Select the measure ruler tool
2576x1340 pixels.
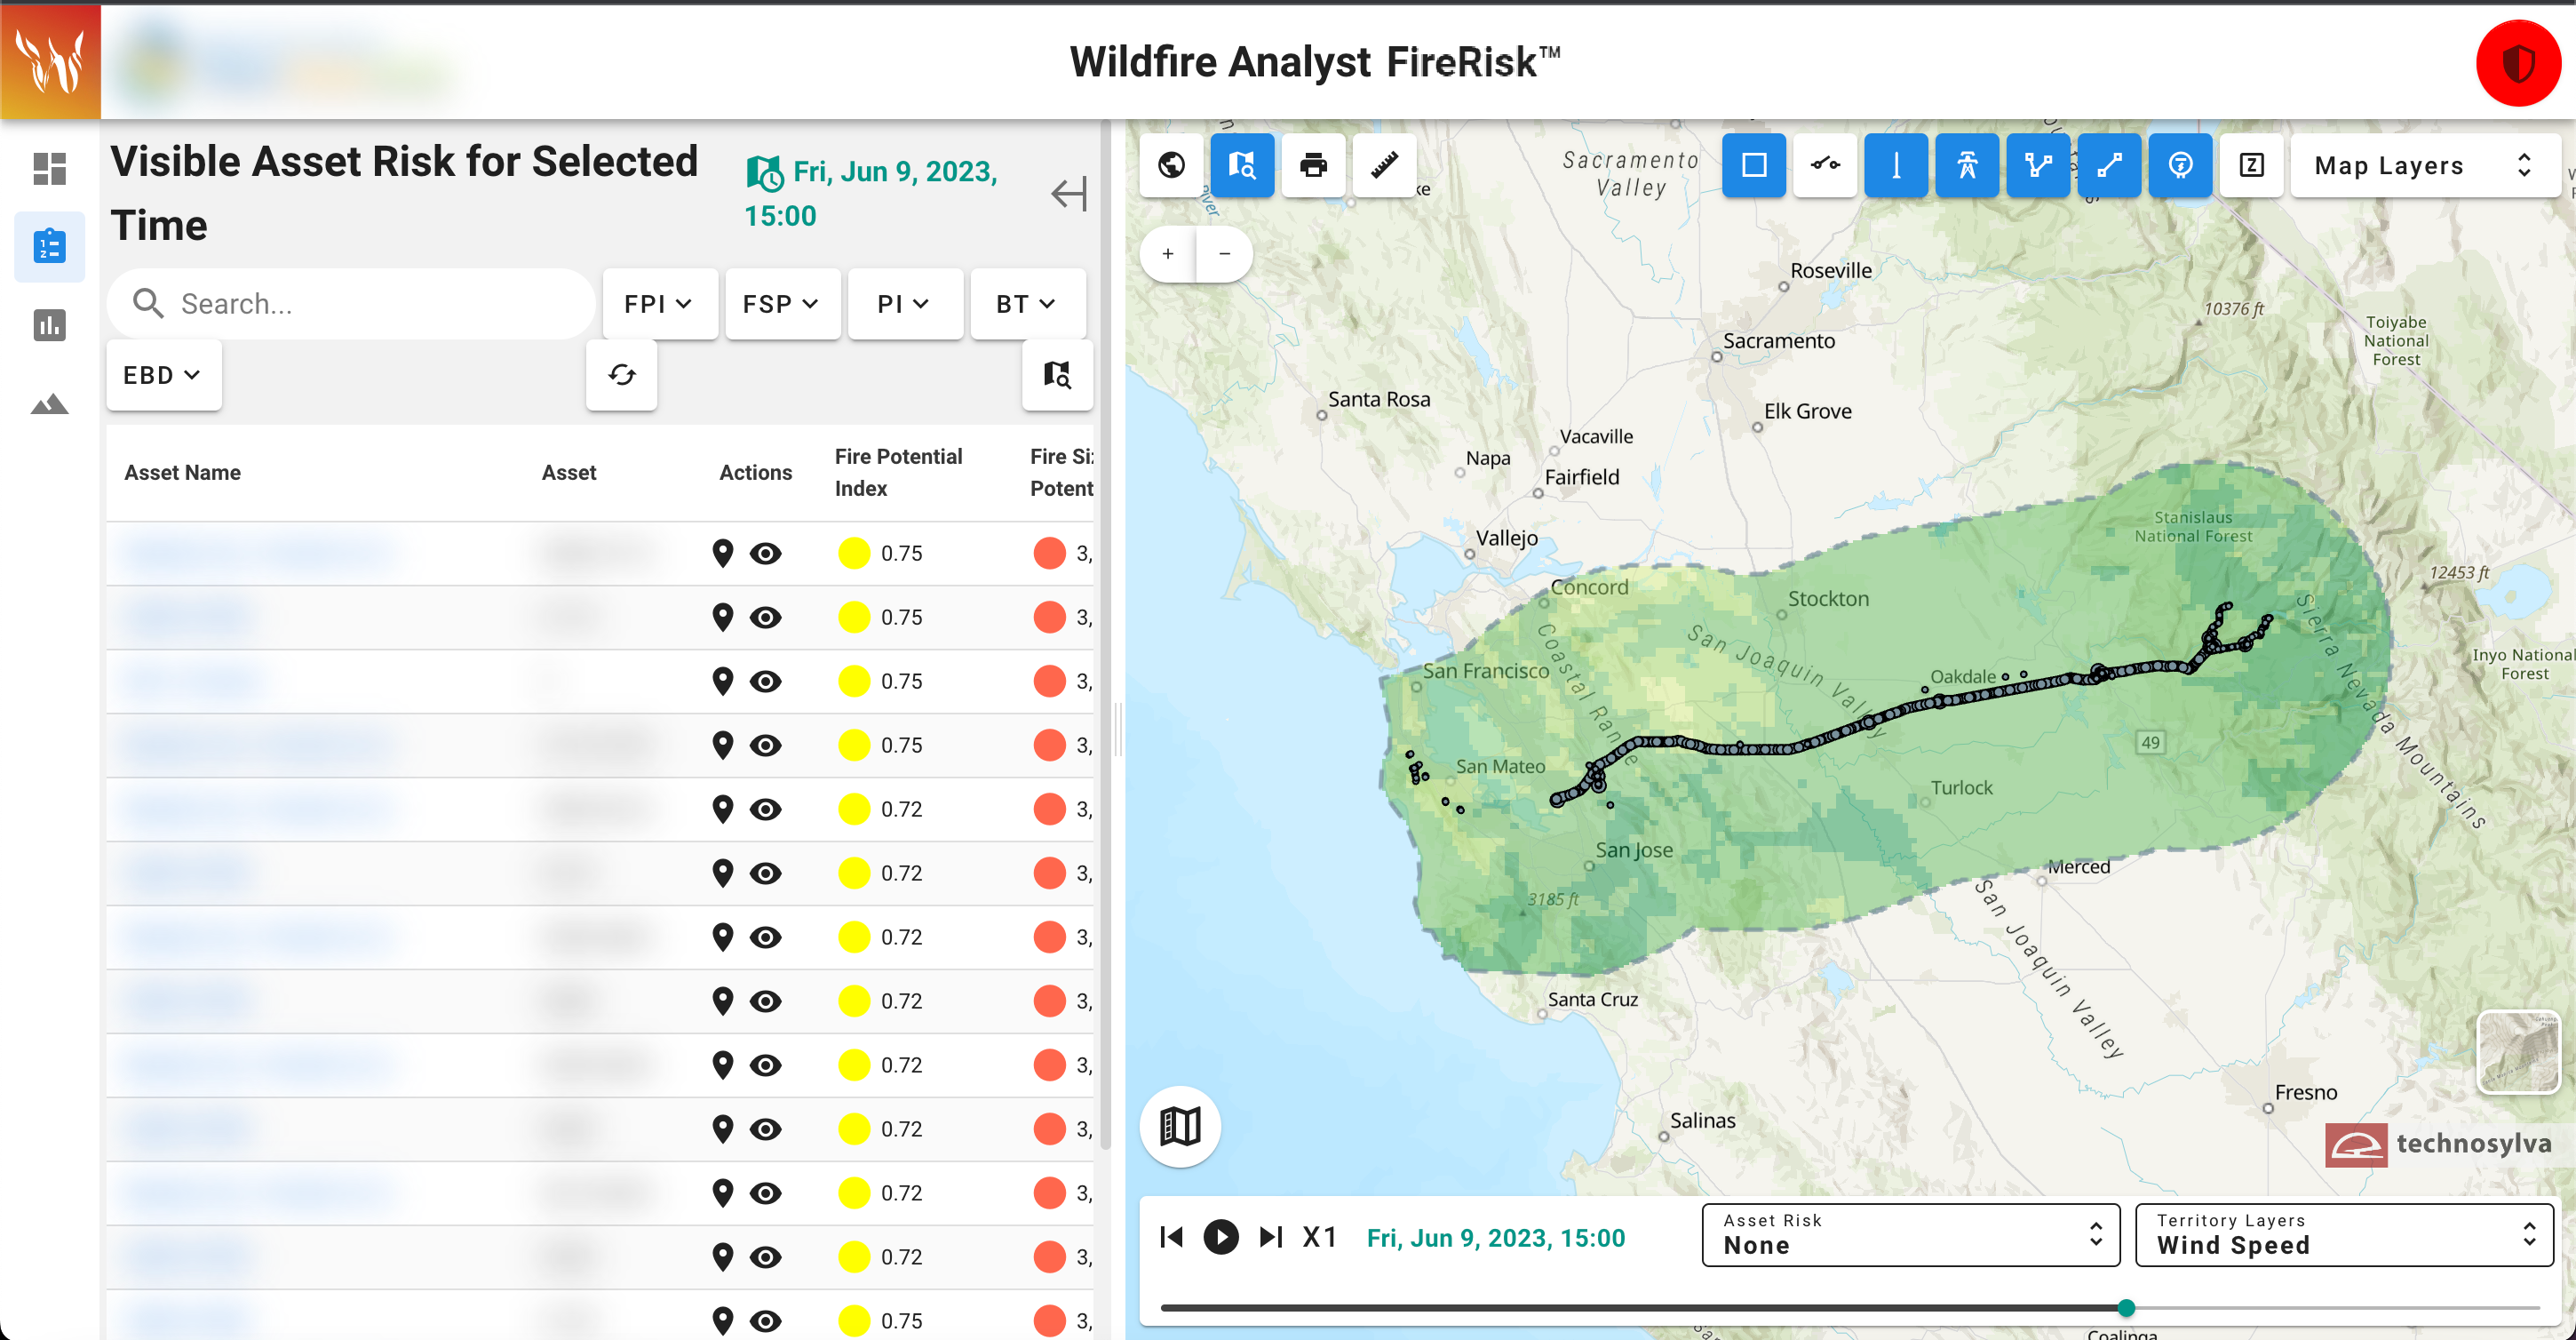pos(1384,165)
